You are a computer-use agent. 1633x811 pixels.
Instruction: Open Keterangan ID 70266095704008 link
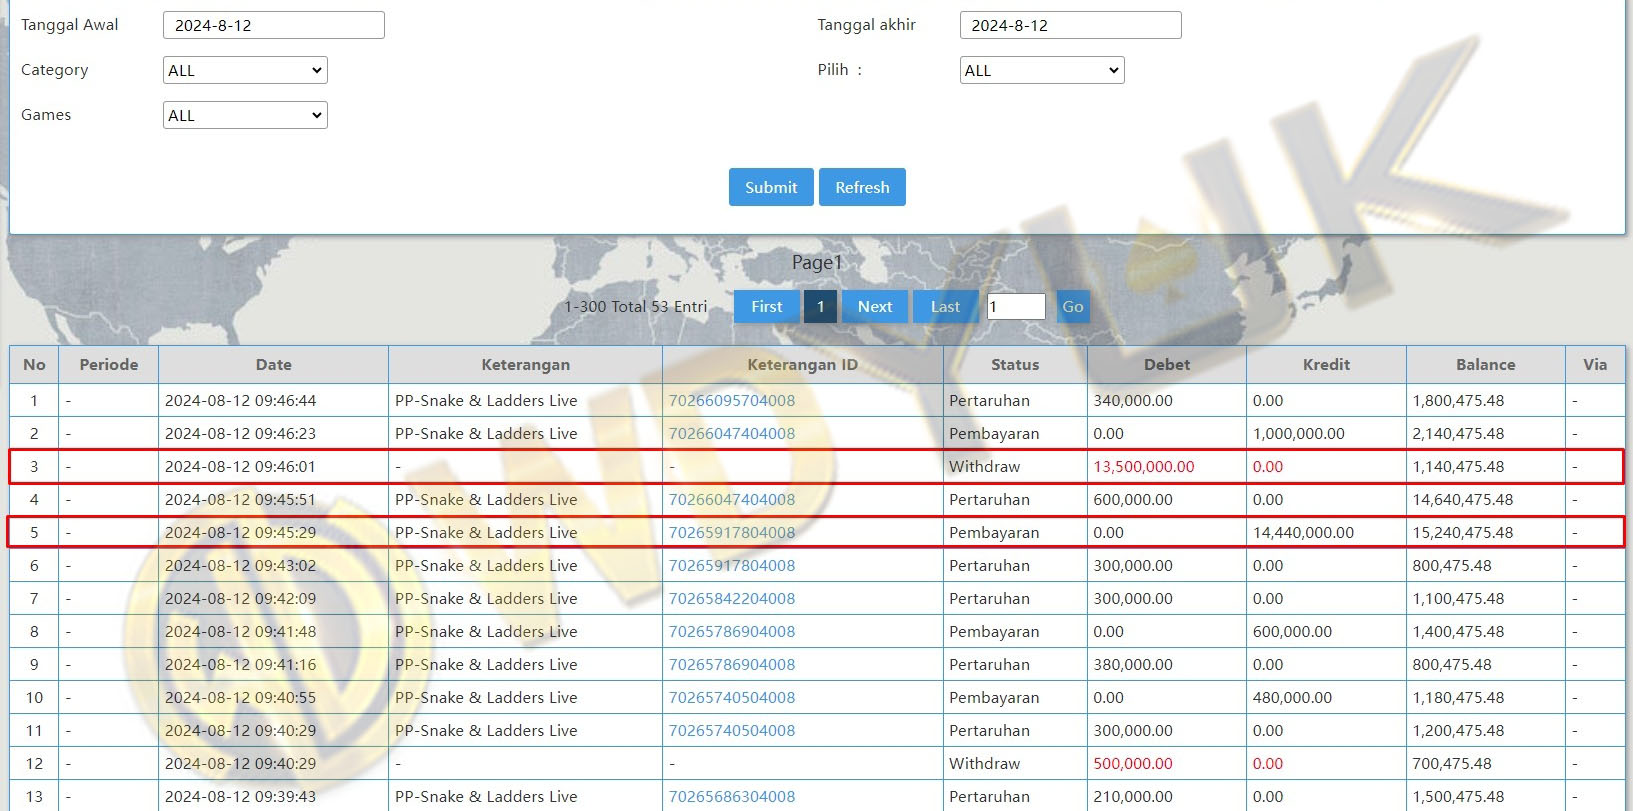click(x=732, y=400)
